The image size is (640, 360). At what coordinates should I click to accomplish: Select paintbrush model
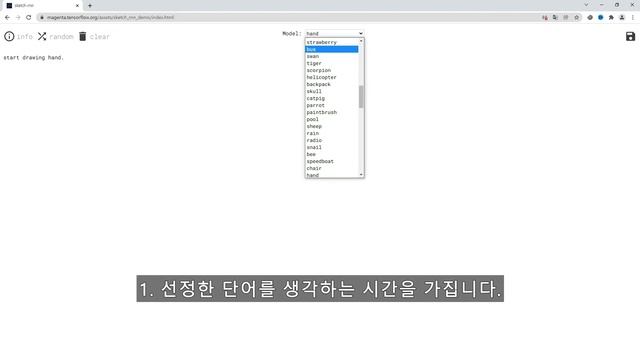[332, 112]
